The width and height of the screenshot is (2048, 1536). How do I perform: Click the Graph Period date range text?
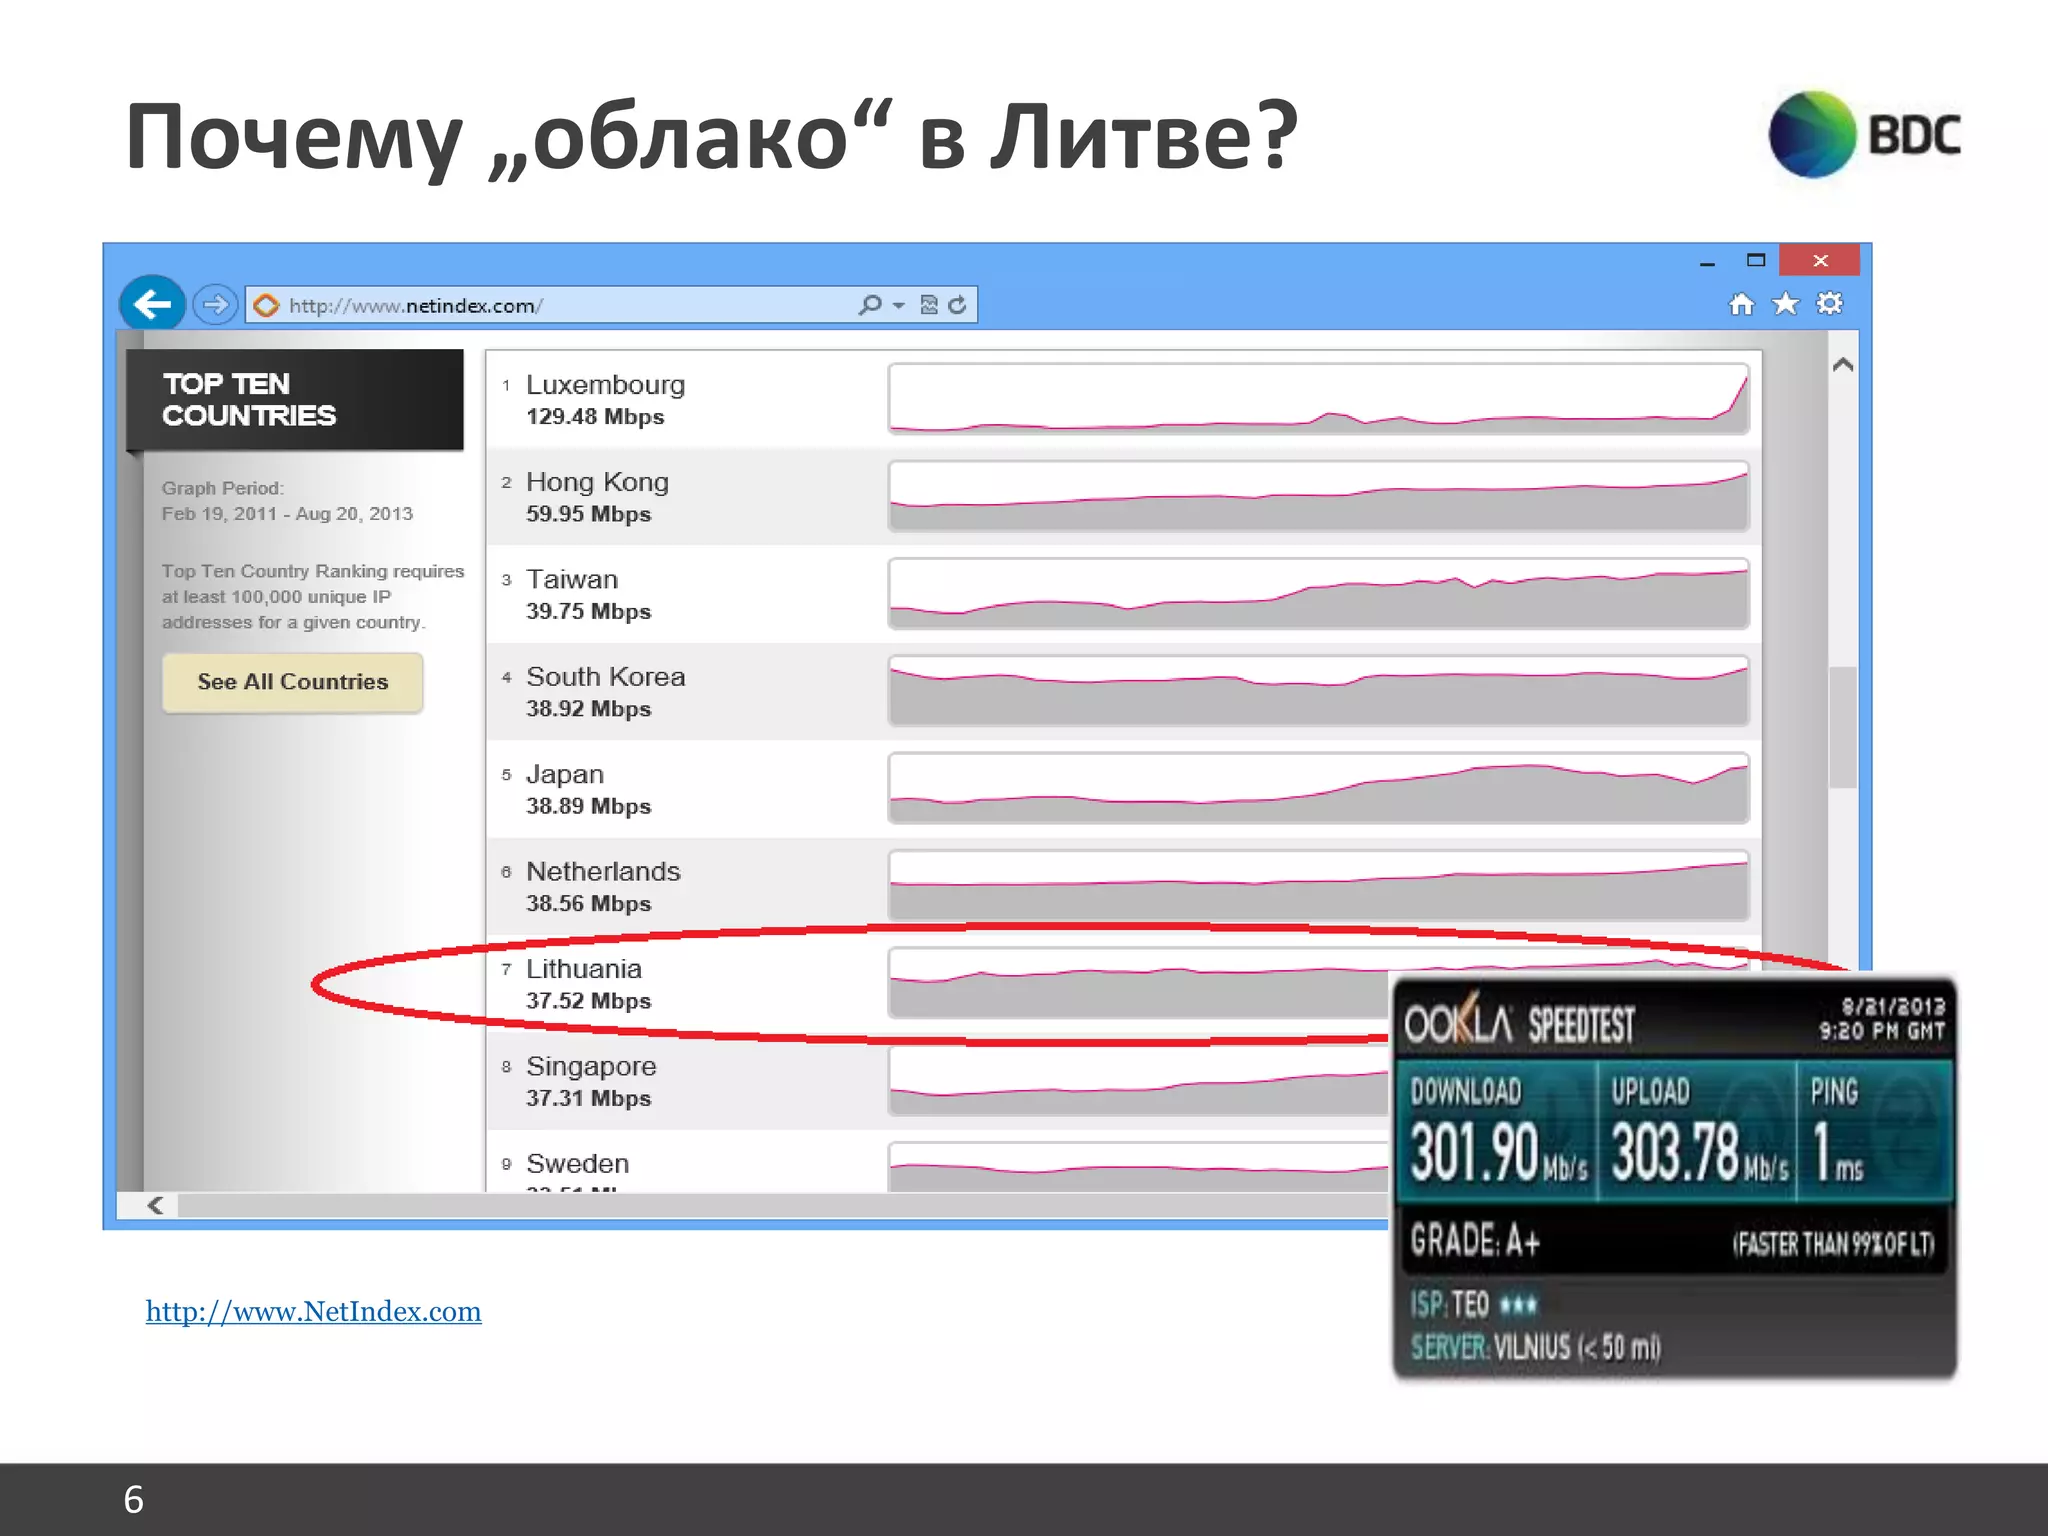point(287,501)
